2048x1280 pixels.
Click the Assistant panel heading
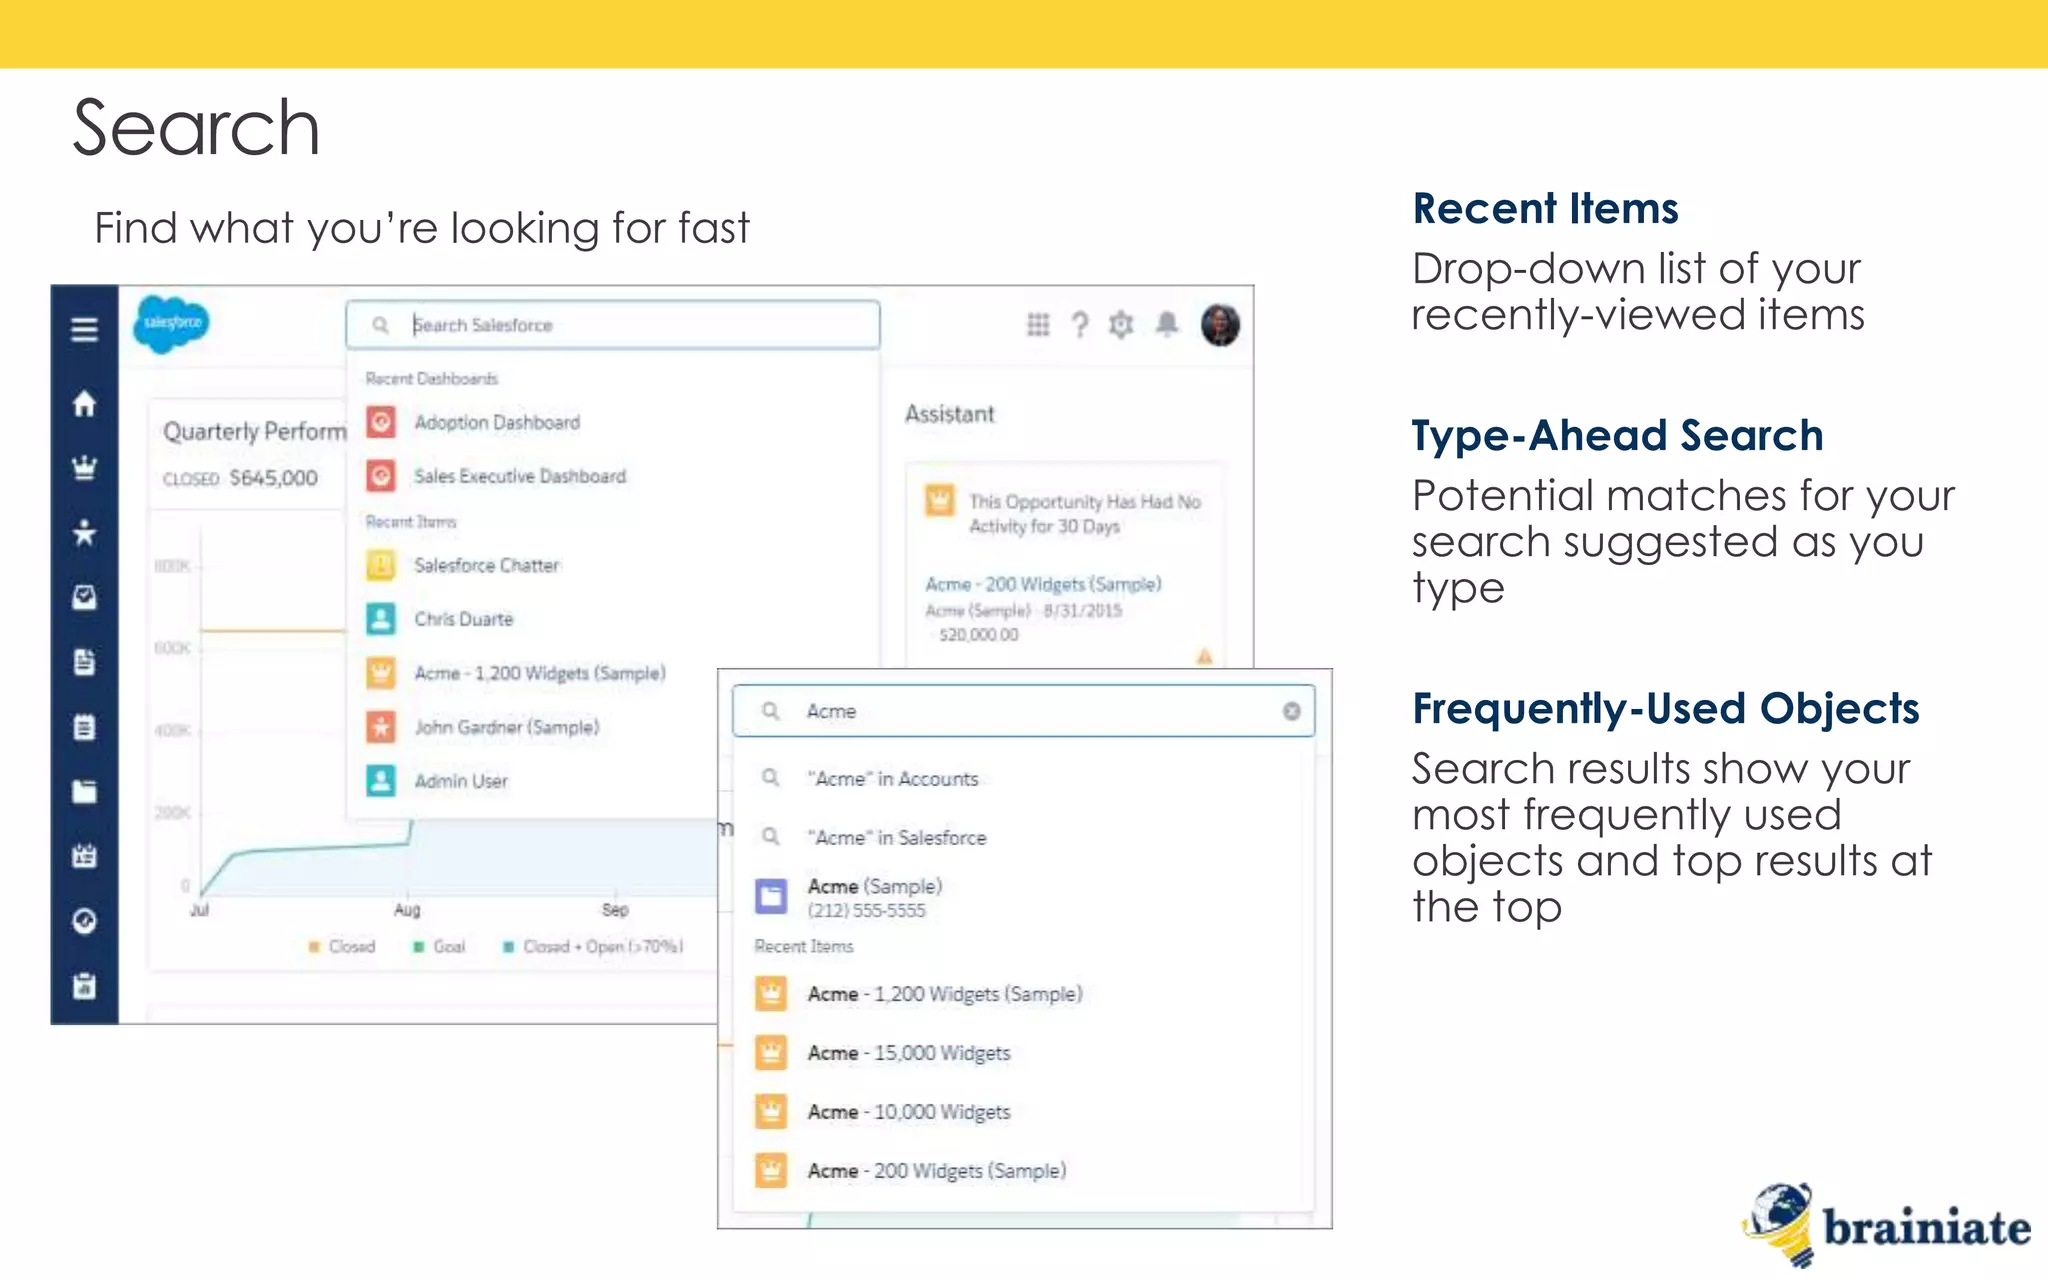[950, 414]
